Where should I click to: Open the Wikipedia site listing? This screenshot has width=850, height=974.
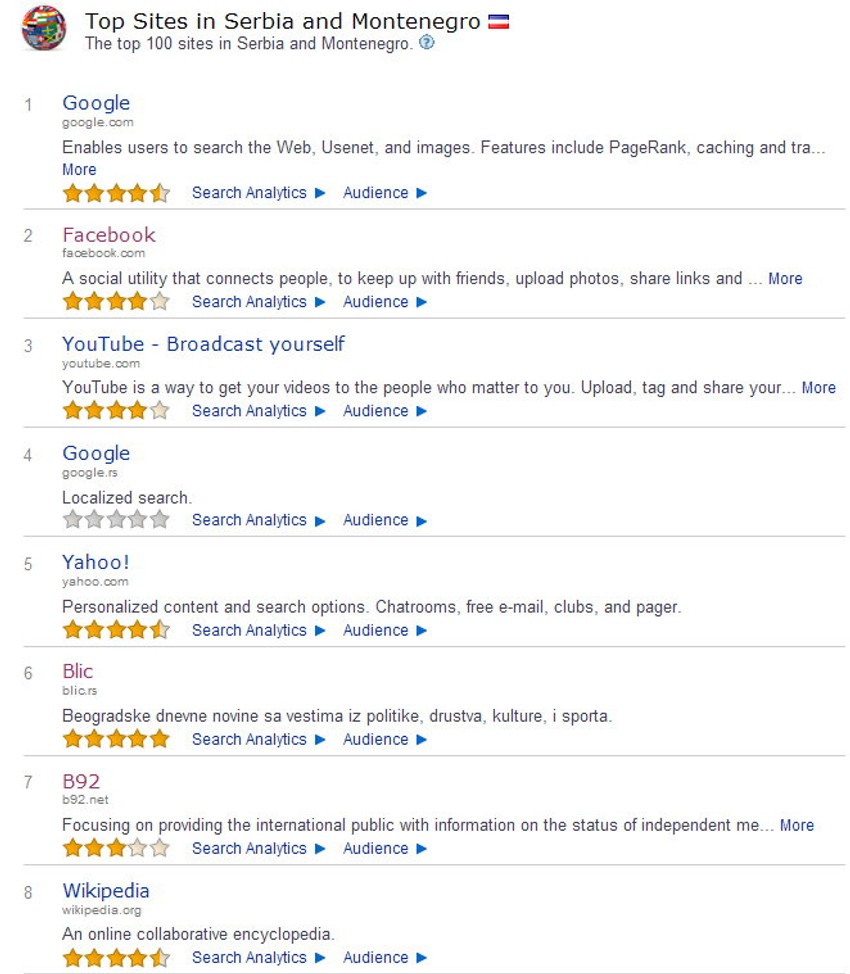pos(106,891)
